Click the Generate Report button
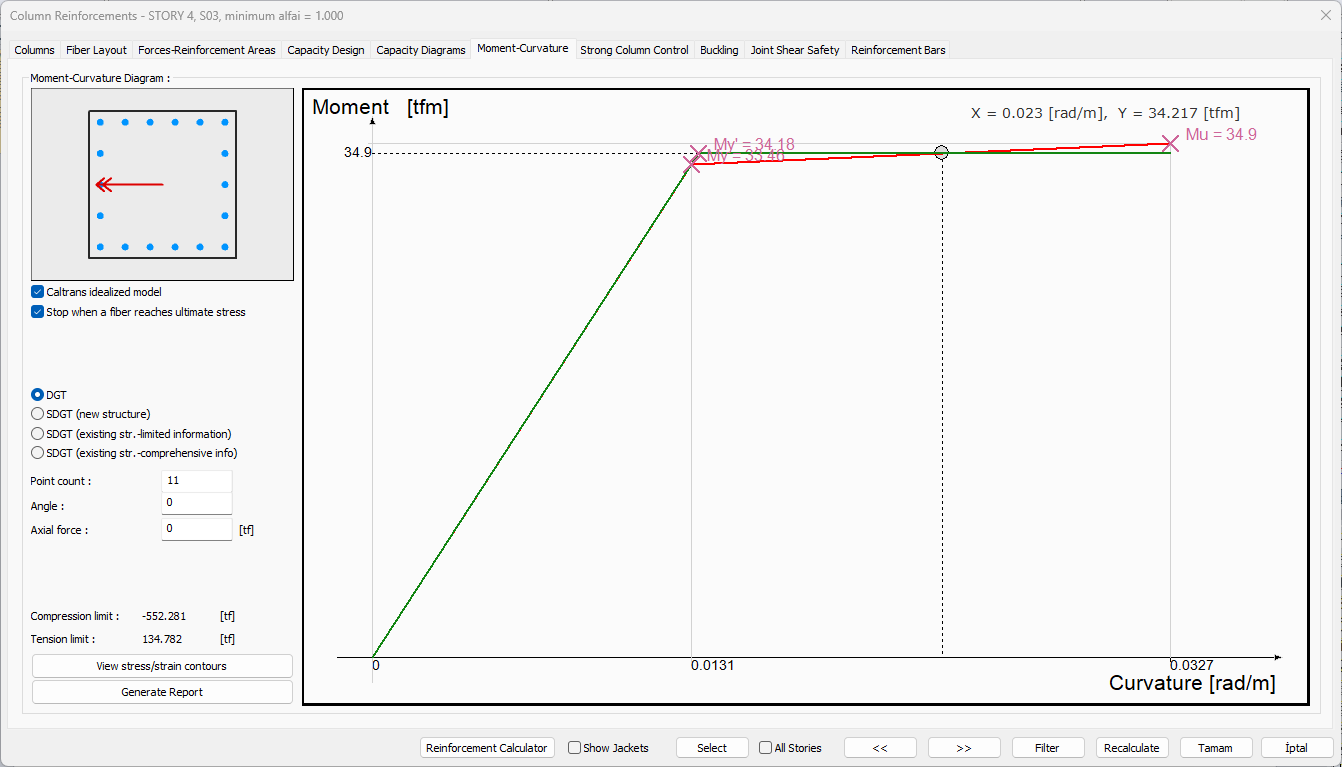The width and height of the screenshot is (1342, 767). point(162,692)
